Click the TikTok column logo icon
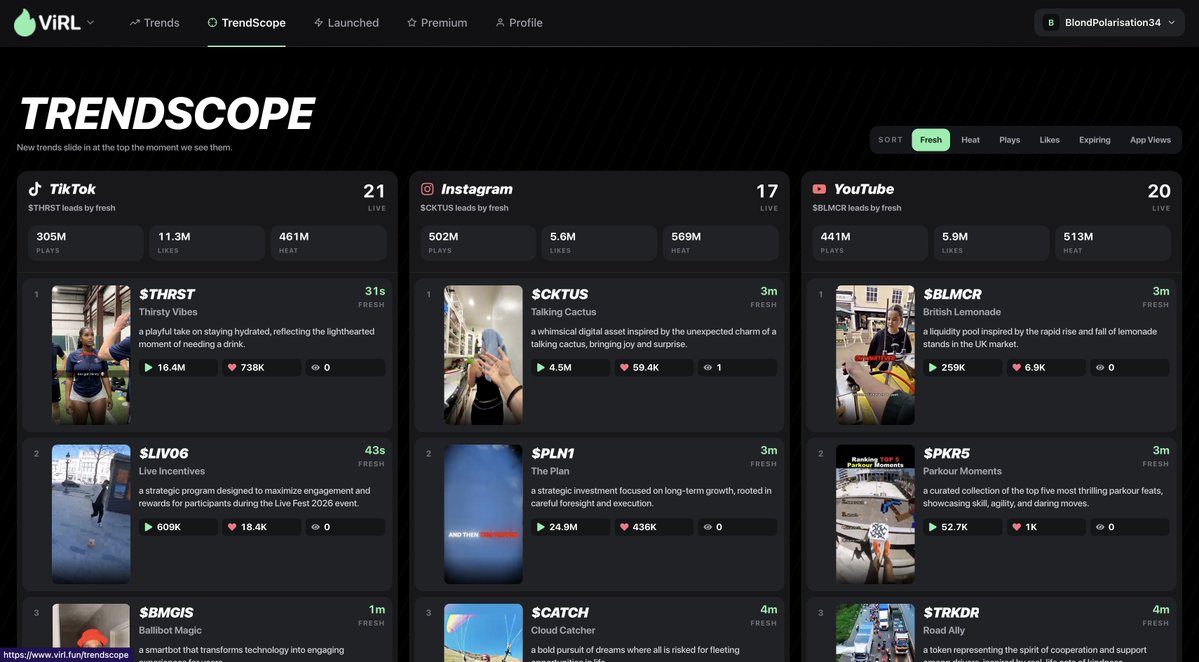This screenshot has height=662, width=1199. [35, 189]
